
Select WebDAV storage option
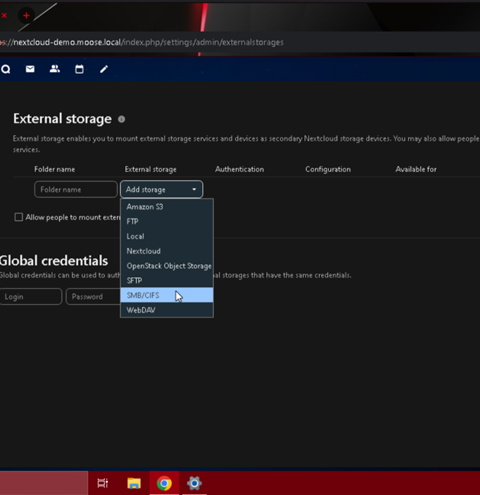coord(167,310)
